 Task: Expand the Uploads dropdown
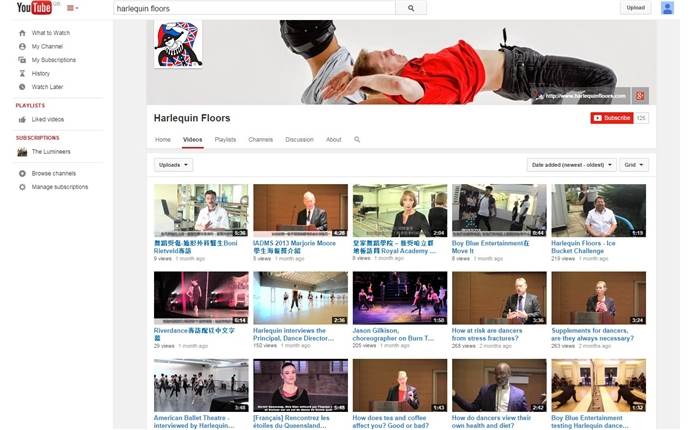173,165
